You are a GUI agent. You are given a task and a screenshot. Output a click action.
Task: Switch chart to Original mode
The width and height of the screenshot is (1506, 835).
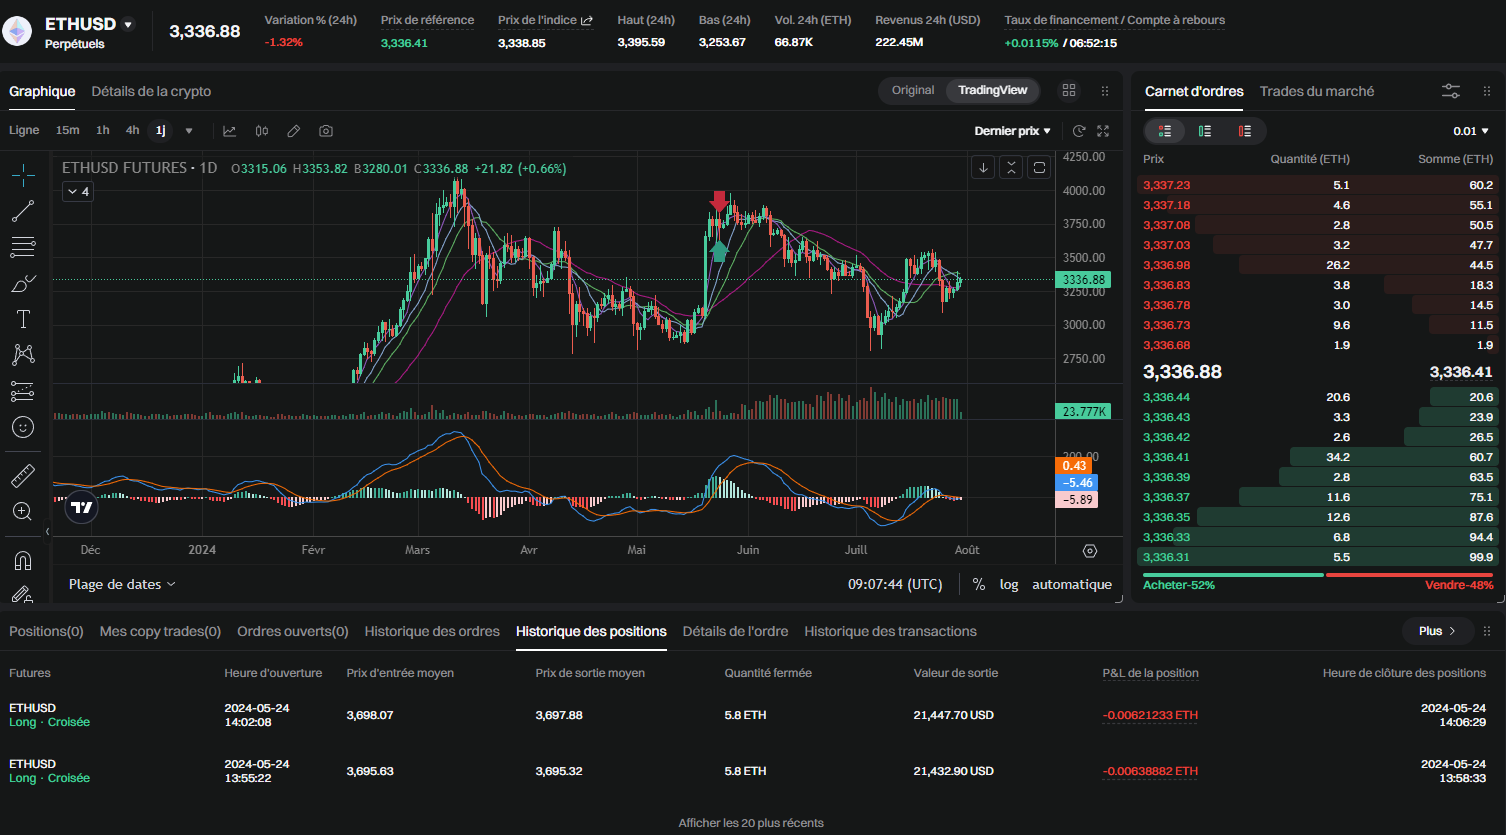click(x=912, y=91)
